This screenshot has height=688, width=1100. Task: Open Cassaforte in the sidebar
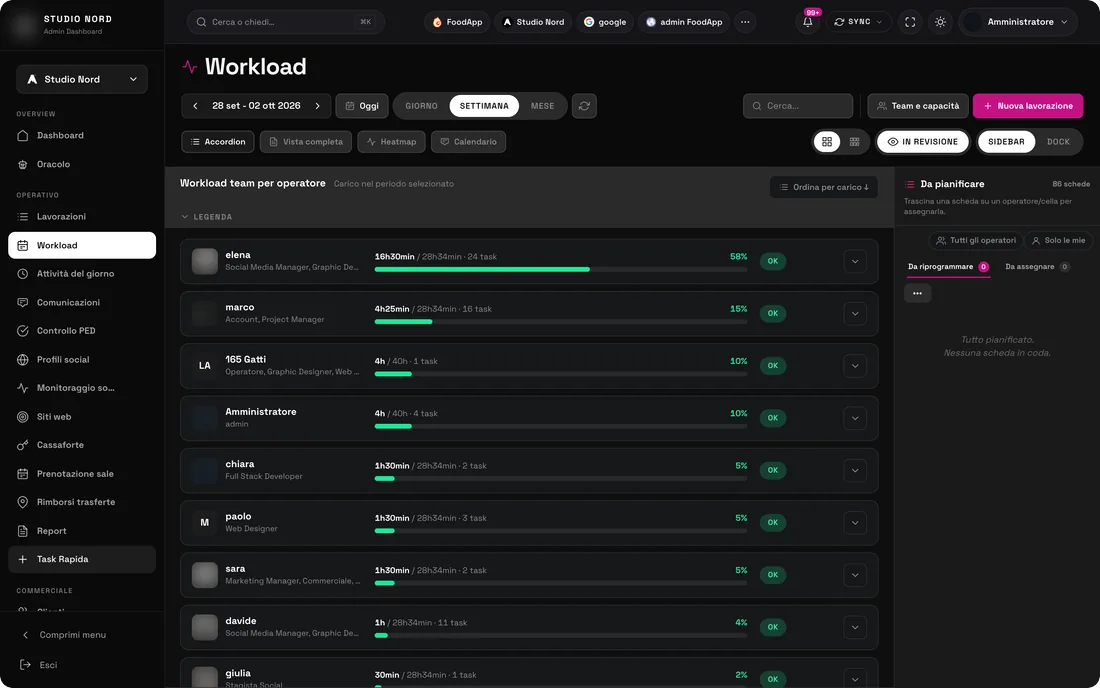[82, 445]
